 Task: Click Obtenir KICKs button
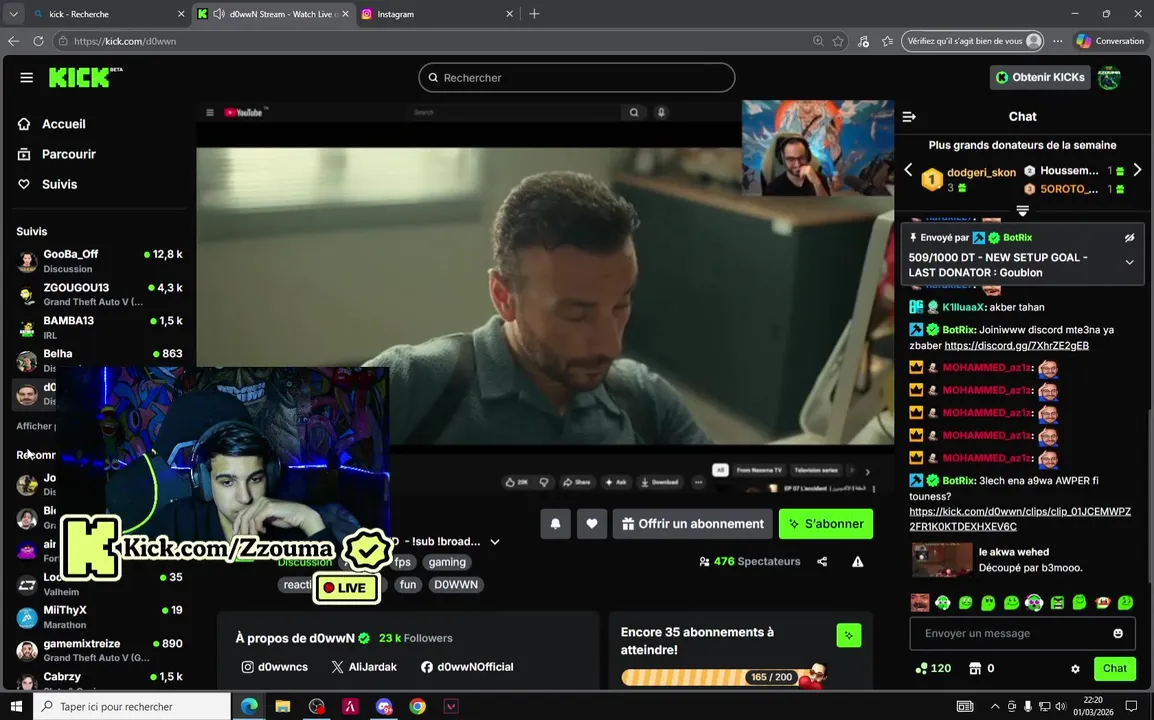tap(1040, 77)
